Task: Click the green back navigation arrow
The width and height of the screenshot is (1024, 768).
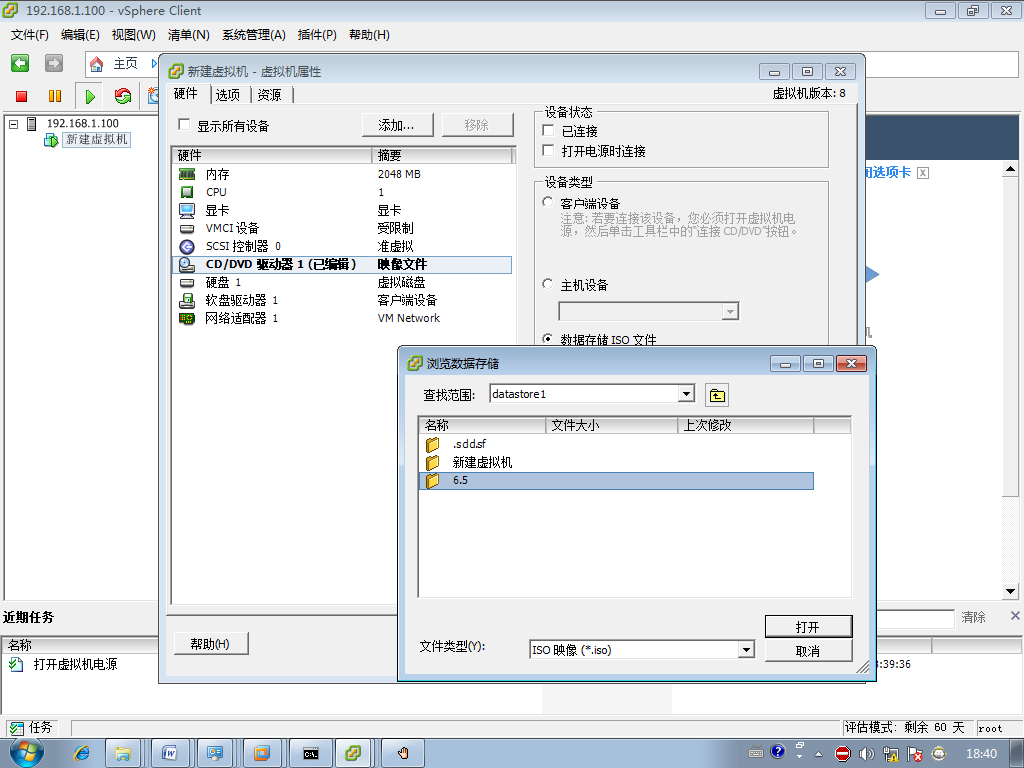Action: point(20,63)
